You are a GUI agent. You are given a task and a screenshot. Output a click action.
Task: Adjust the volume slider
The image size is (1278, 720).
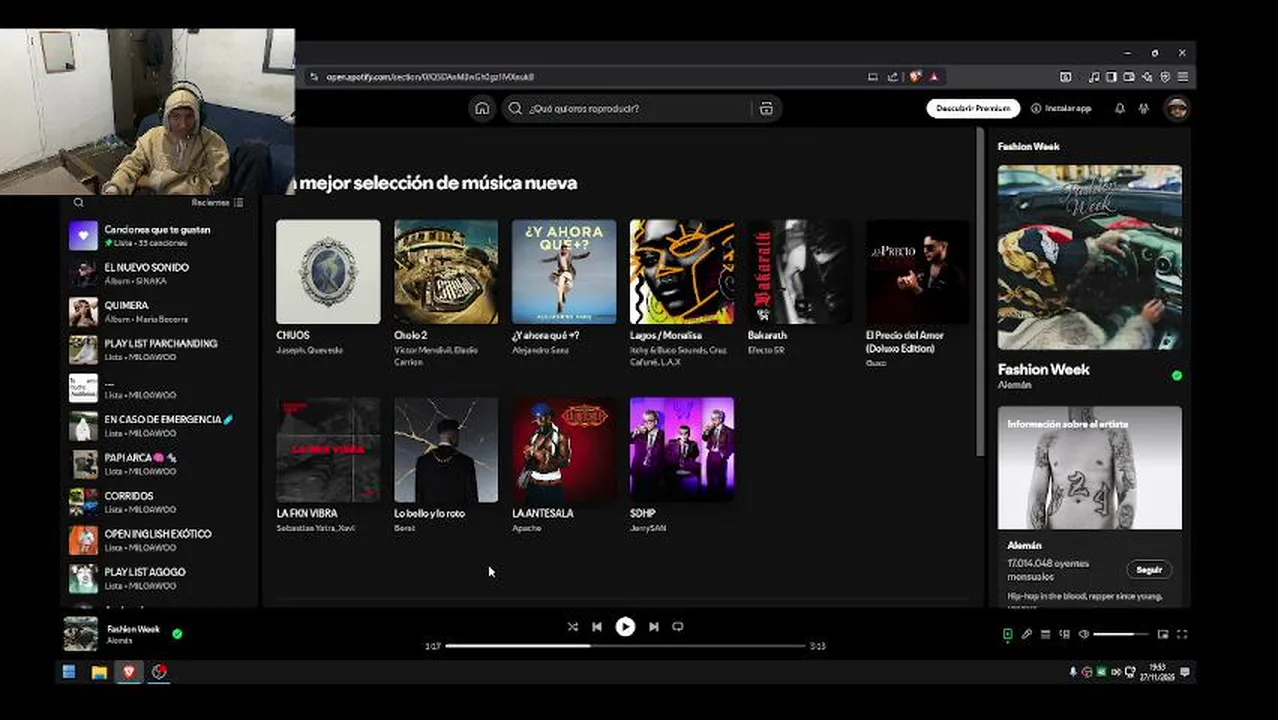pyautogui.click(x=1120, y=634)
